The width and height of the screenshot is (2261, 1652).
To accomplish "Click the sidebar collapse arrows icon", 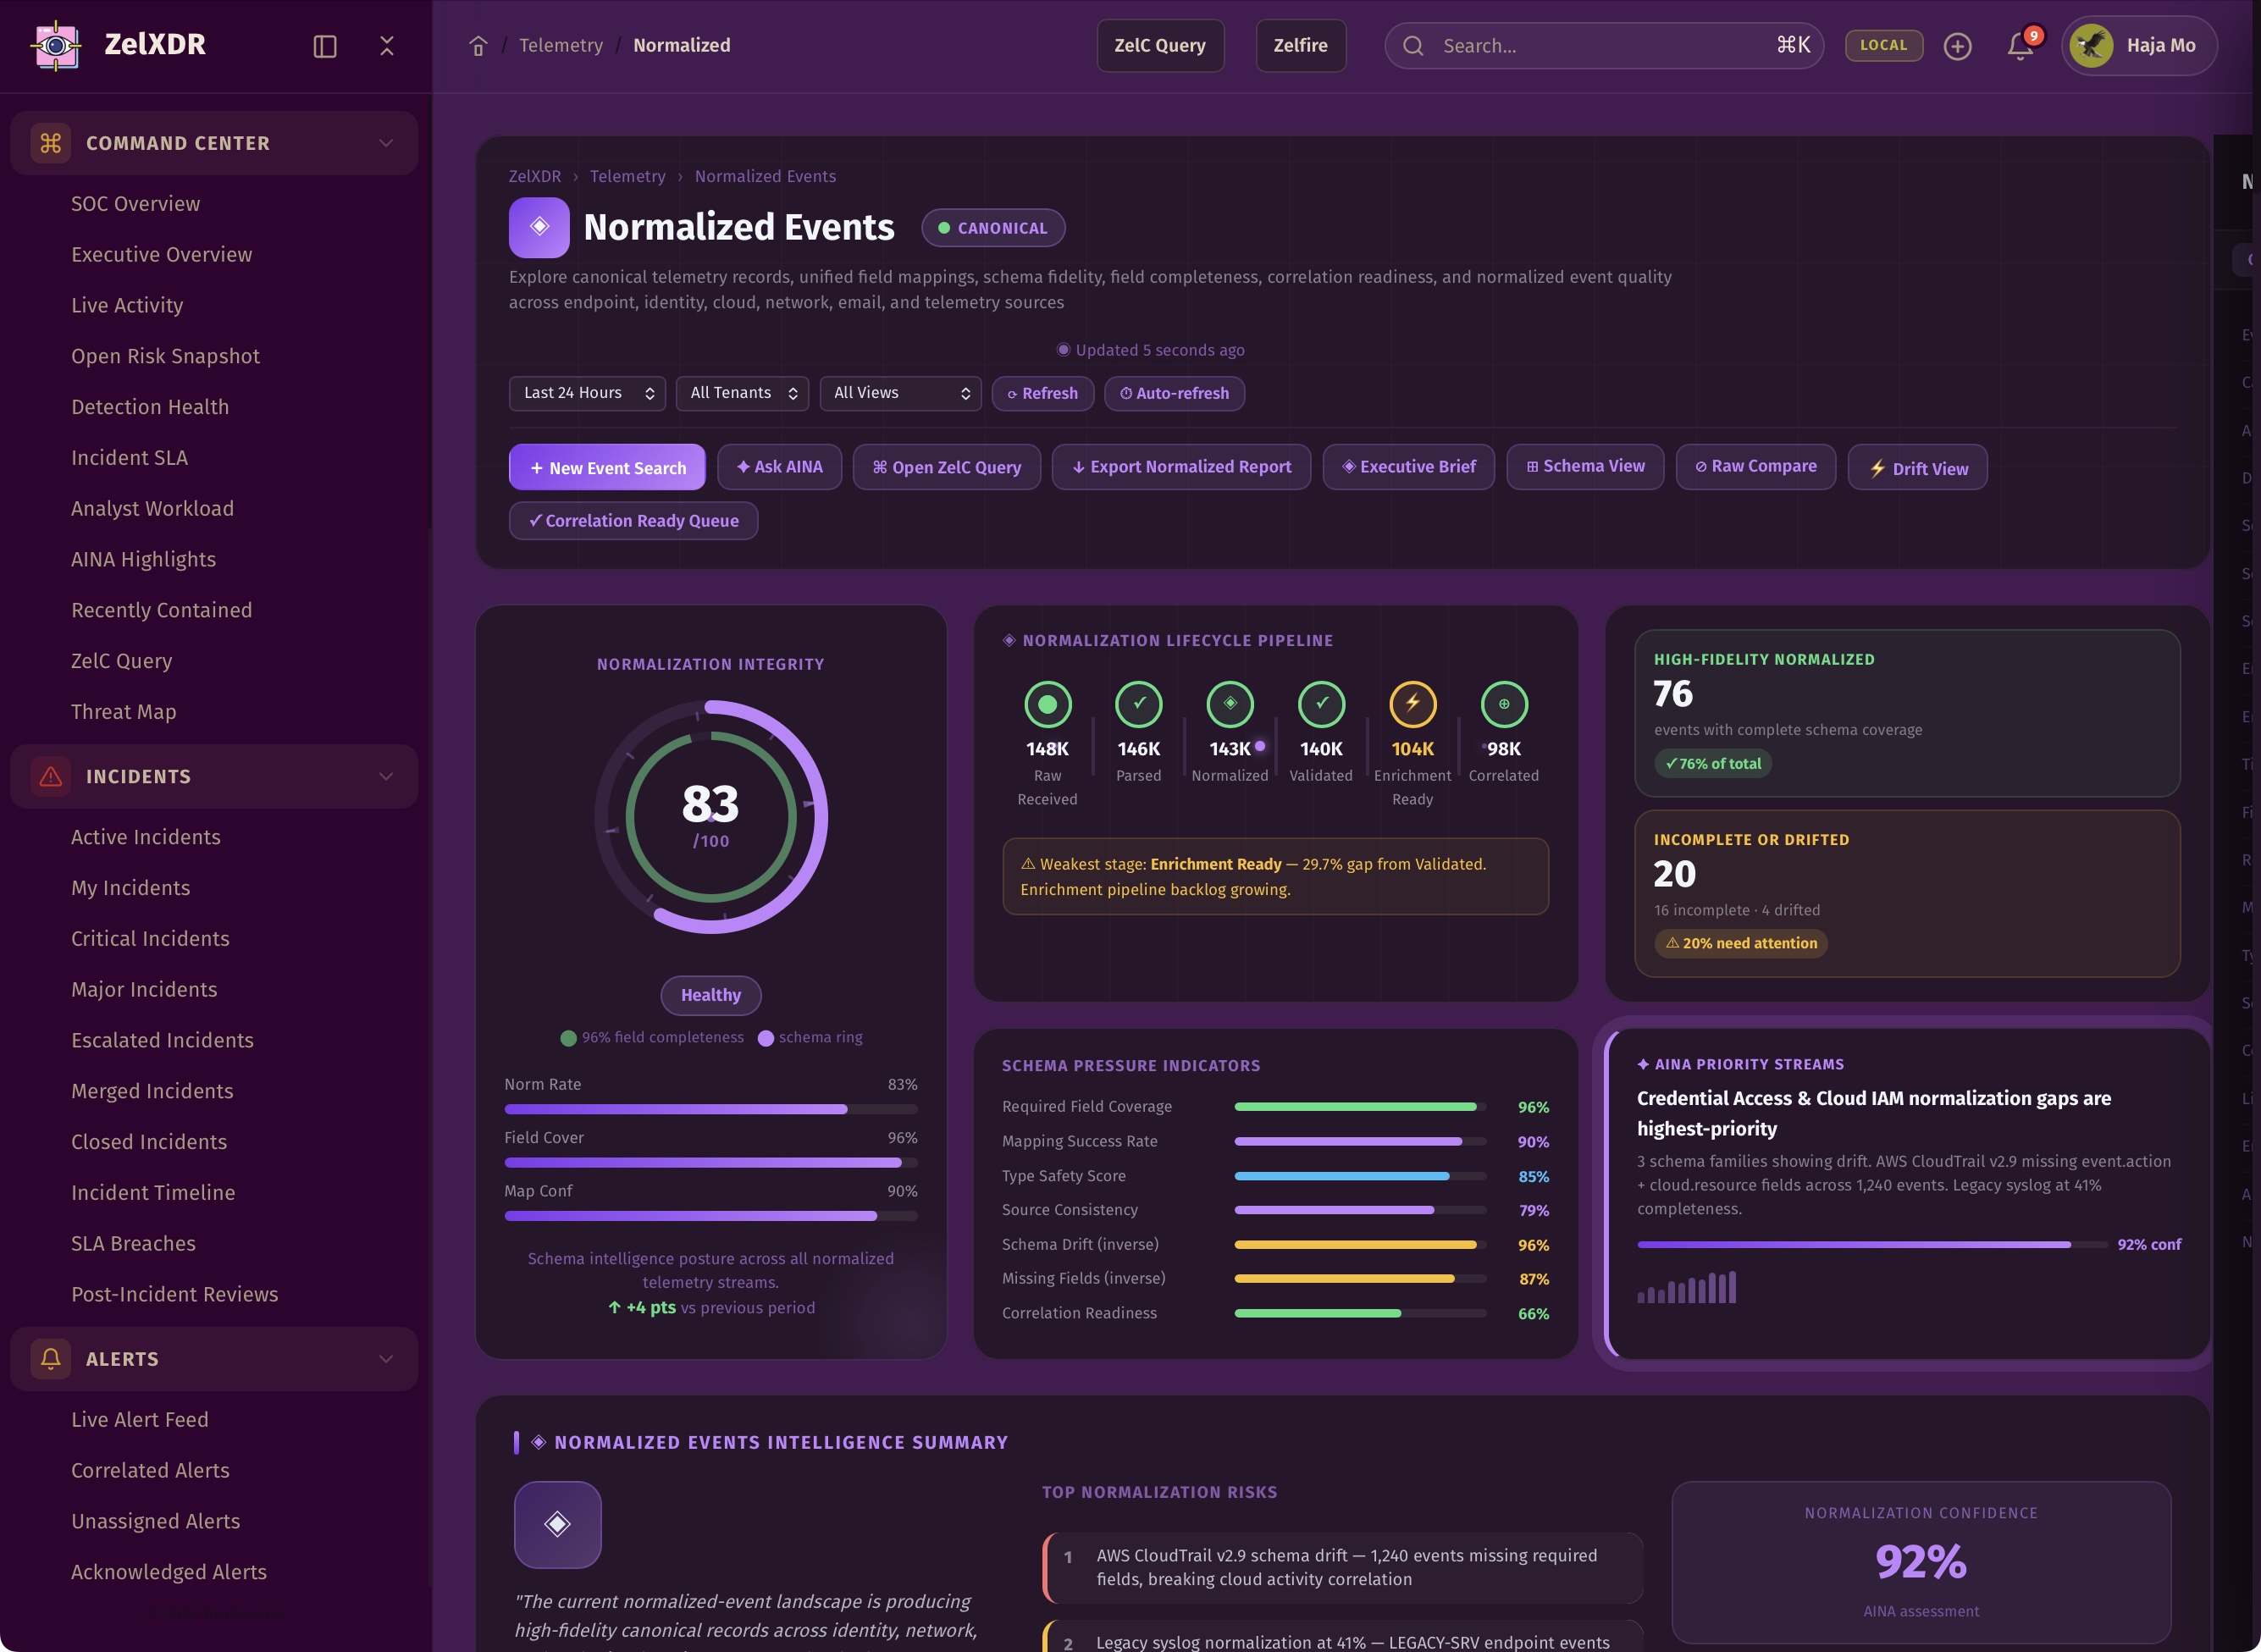I will pos(387,46).
